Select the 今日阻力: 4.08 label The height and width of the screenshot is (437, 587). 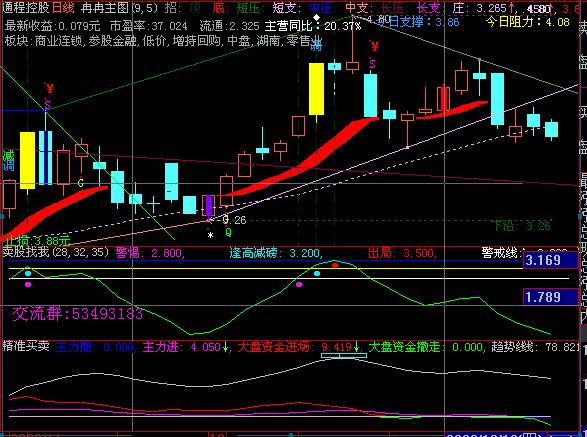(528, 22)
